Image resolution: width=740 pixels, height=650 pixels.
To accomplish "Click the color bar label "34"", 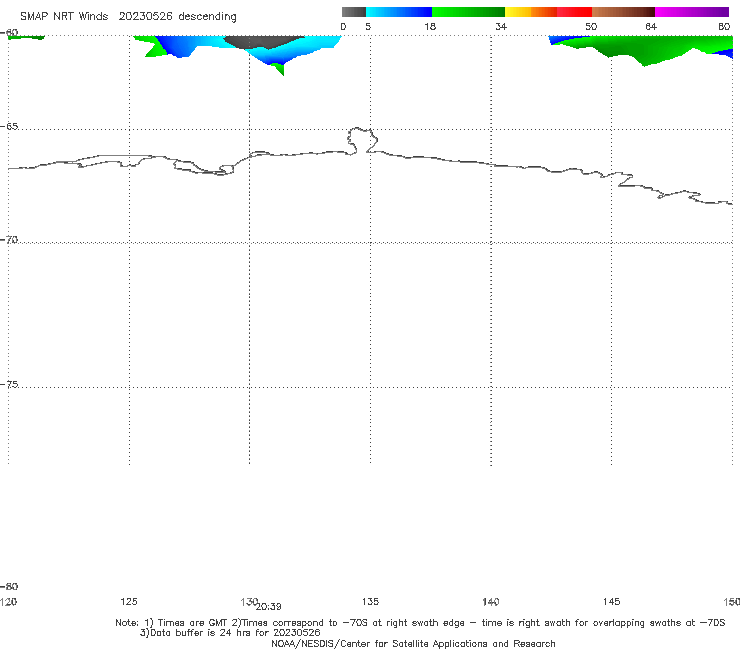I will [501, 27].
